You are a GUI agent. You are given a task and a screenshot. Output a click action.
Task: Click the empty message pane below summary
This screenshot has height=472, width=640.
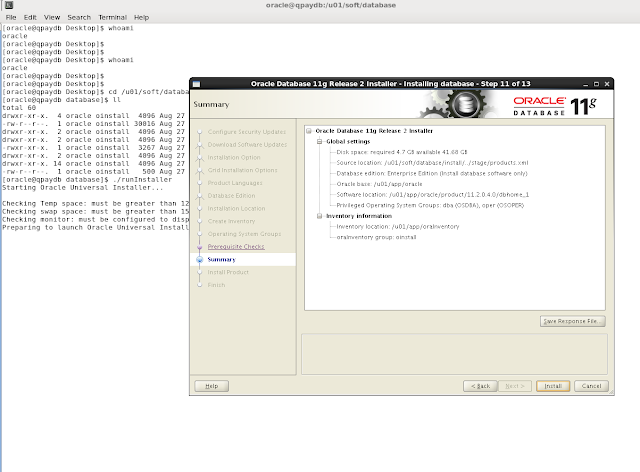454,354
